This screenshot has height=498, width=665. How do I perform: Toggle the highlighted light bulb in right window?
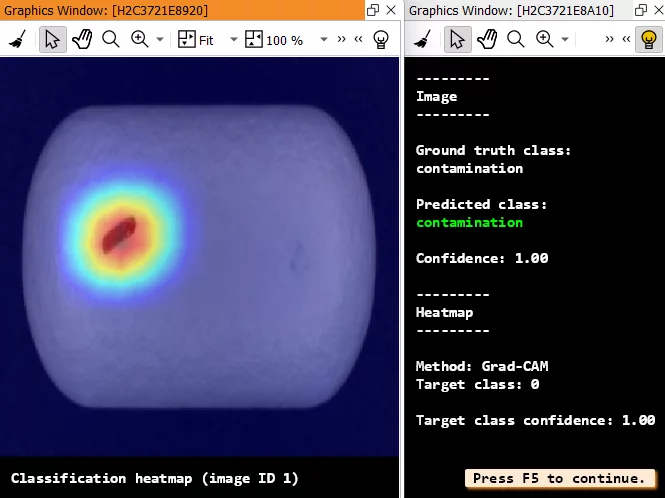click(x=648, y=40)
